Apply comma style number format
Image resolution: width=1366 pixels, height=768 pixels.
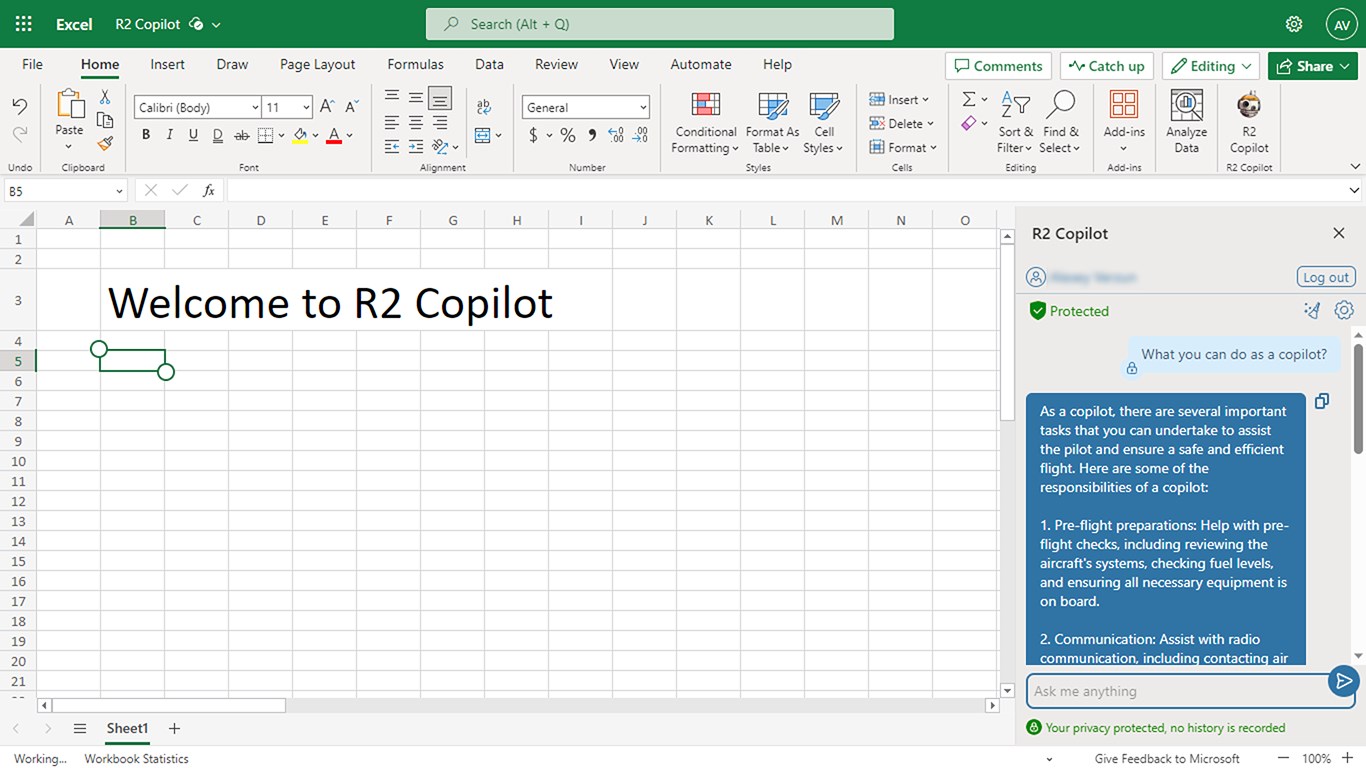[592, 135]
